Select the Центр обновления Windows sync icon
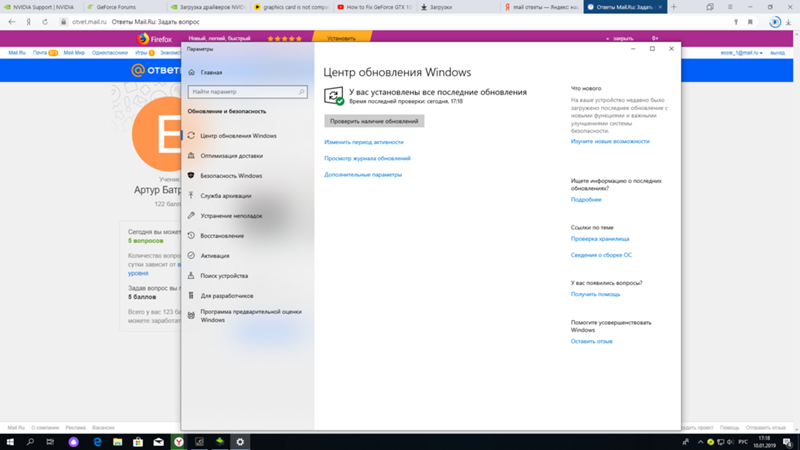This screenshot has height=450, width=800. coord(191,136)
